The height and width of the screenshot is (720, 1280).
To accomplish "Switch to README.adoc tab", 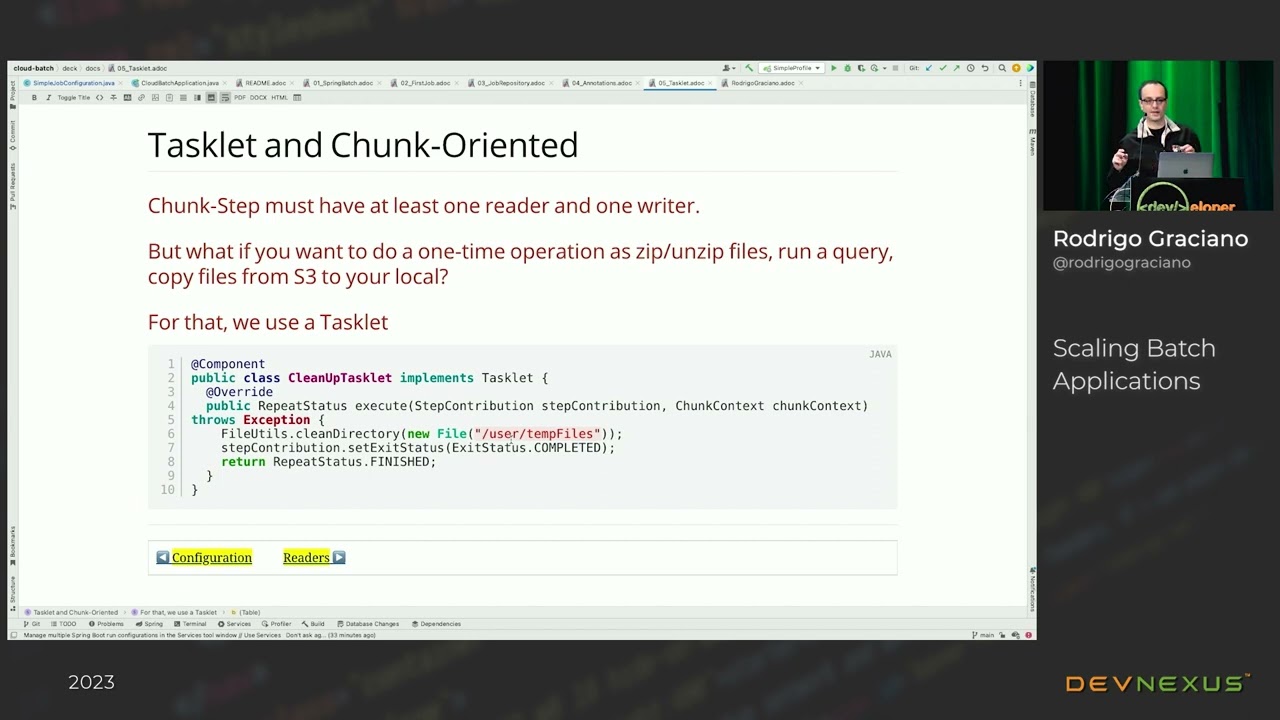I will tap(261, 83).
